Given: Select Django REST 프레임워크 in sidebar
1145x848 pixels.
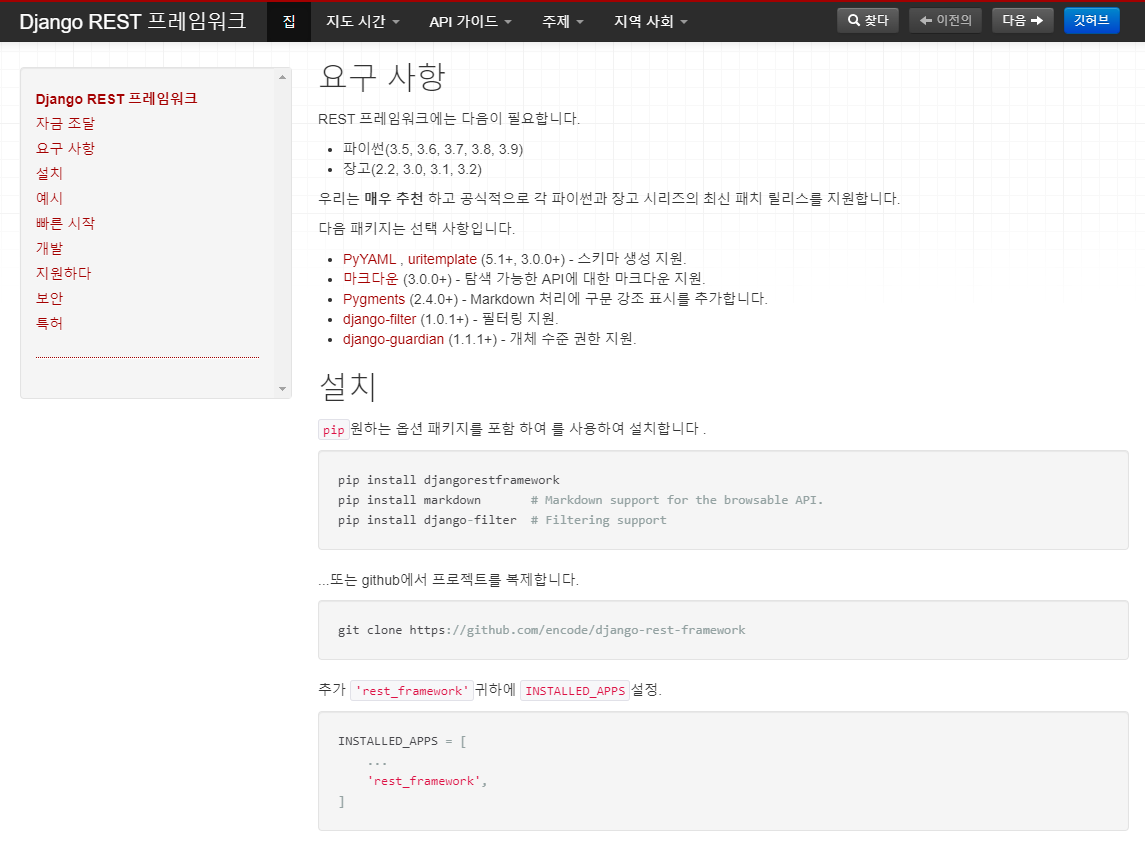Looking at the screenshot, I should tap(116, 99).
